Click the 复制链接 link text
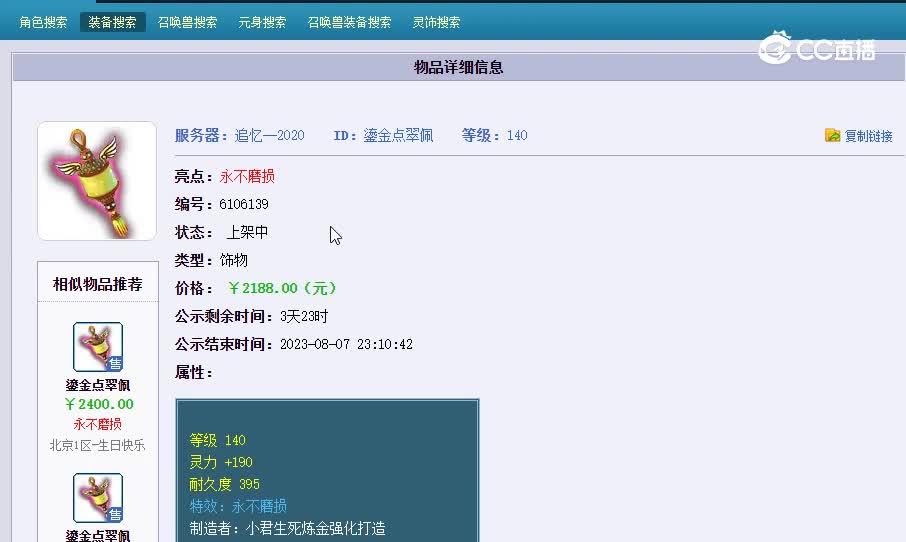The width and height of the screenshot is (906, 542). (x=868, y=136)
